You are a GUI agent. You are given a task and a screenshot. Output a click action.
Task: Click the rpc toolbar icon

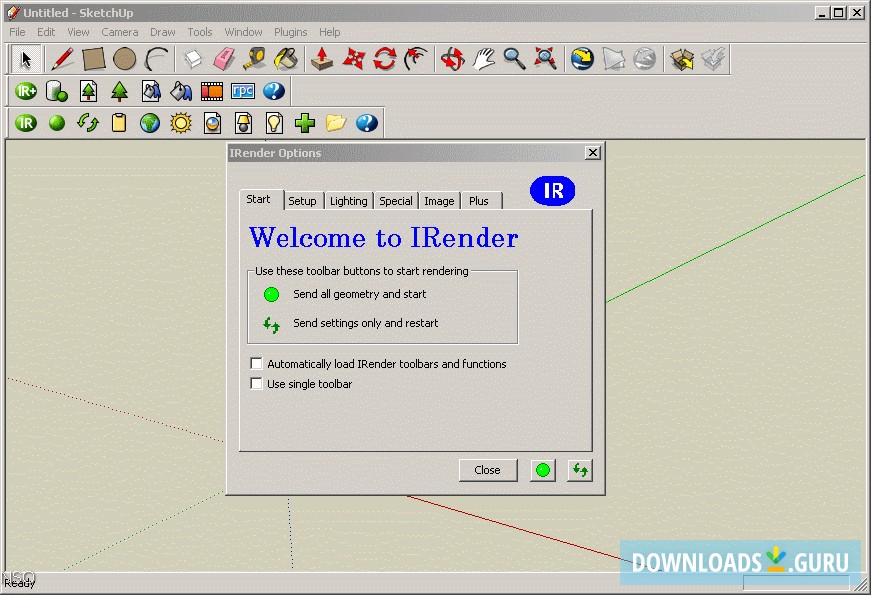[x=243, y=91]
